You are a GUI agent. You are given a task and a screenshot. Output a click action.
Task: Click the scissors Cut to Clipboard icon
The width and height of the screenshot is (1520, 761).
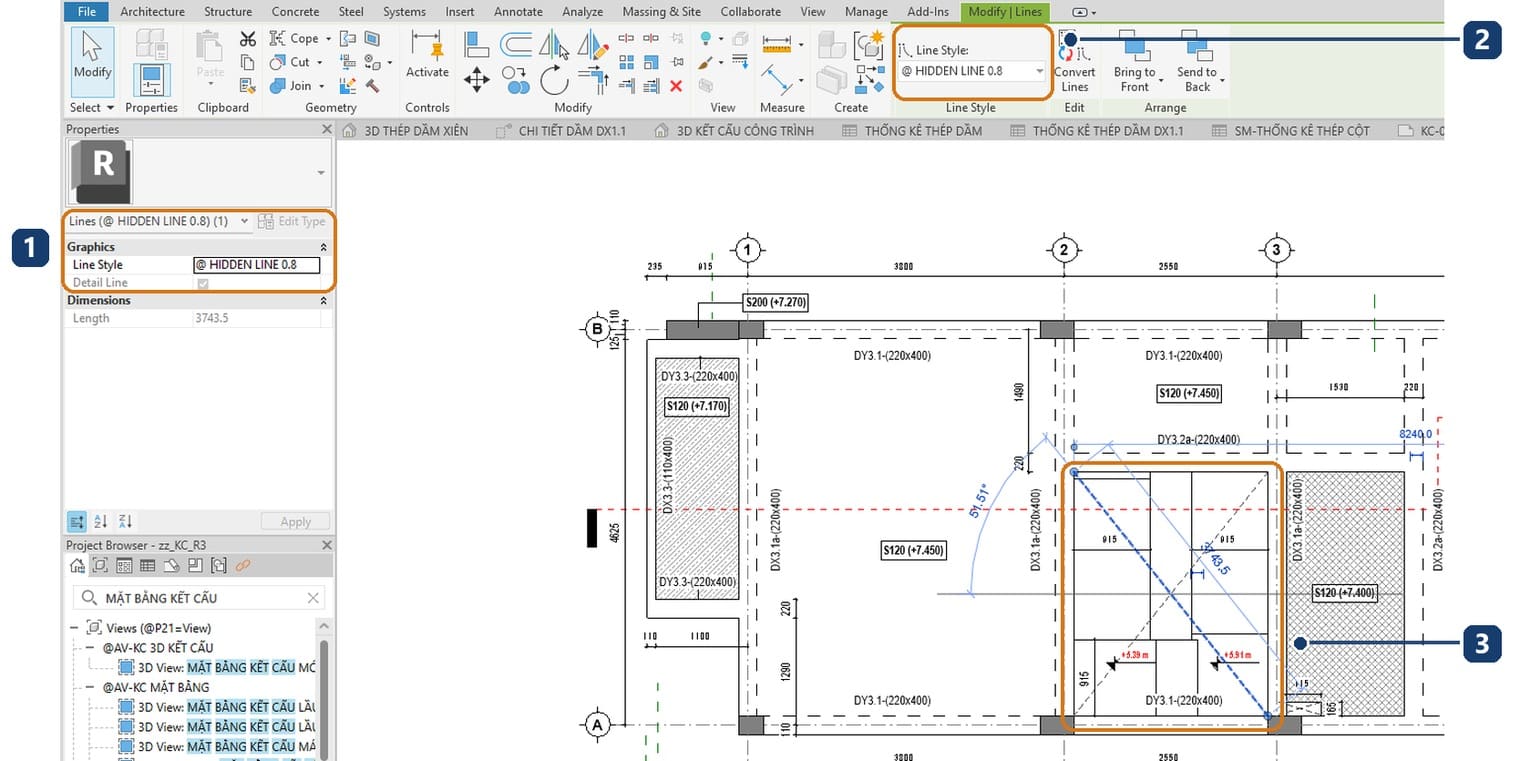(248, 39)
